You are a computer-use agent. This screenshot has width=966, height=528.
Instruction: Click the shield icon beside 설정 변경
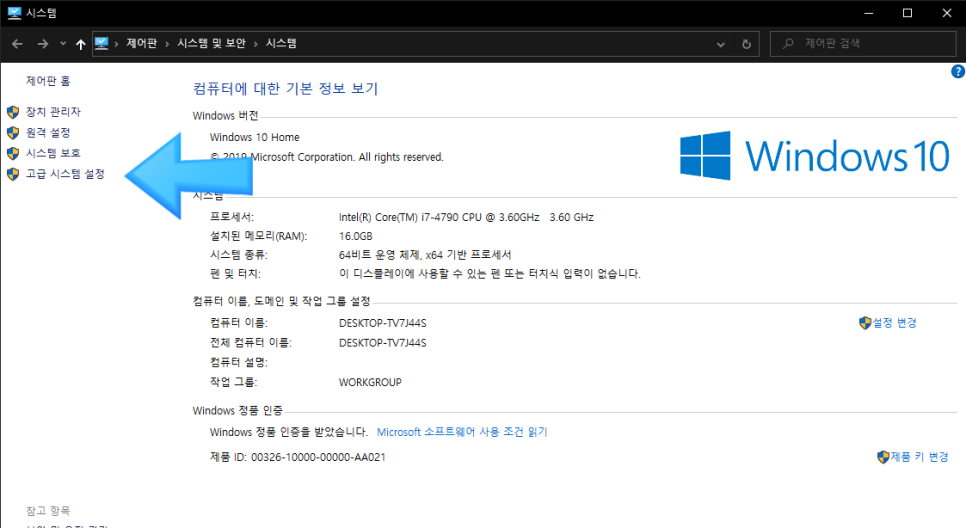pyautogui.click(x=865, y=323)
